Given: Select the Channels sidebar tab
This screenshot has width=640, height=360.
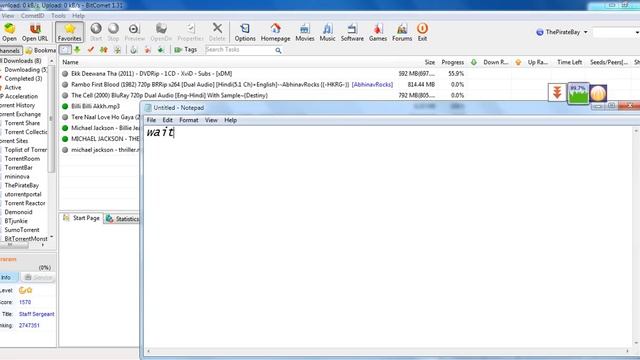Looking at the screenshot, I should (x=10, y=51).
